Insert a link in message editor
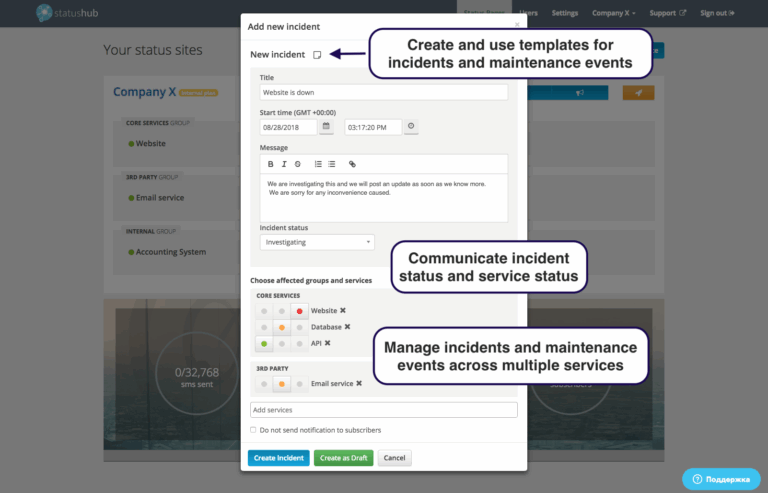This screenshot has height=493, width=768. [352, 164]
